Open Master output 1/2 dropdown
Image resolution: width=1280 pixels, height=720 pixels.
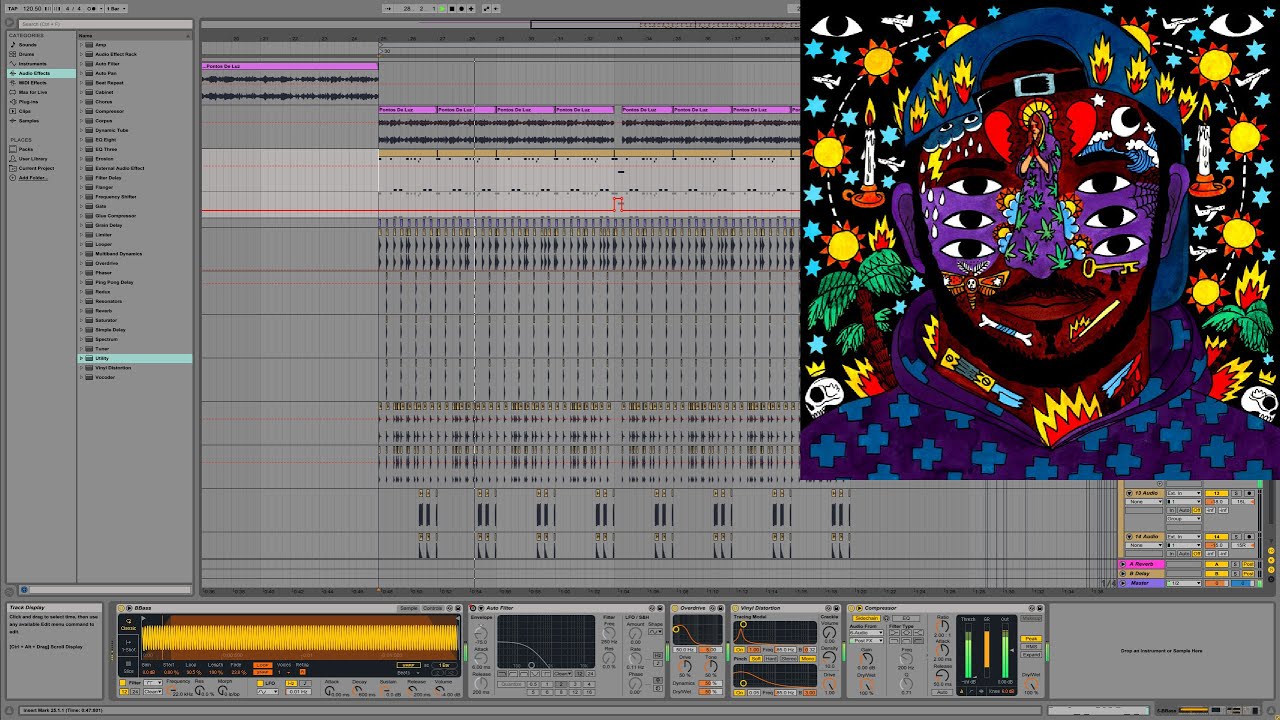pyautogui.click(x=1184, y=583)
